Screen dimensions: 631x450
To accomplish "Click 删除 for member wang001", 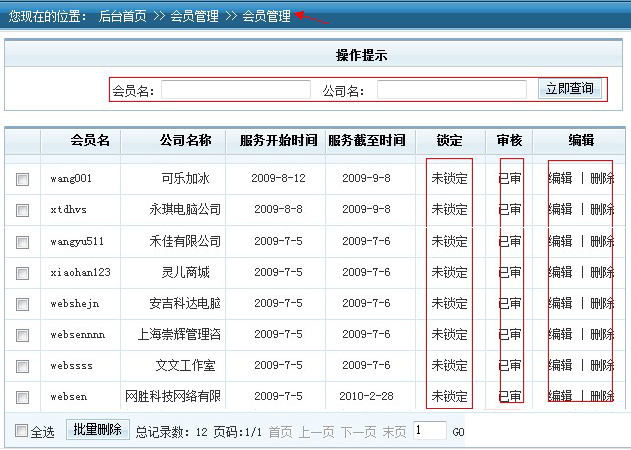I will 602,178.
